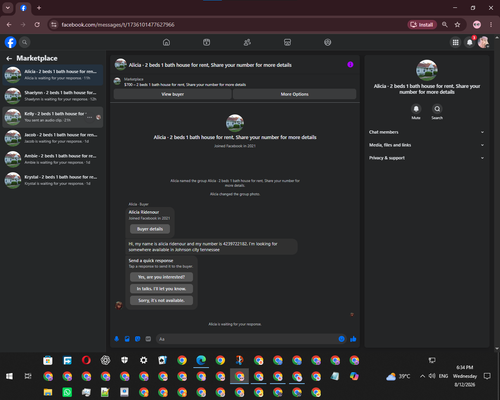
Task: Open the Jacob conversation in the list
Action: 53,138
